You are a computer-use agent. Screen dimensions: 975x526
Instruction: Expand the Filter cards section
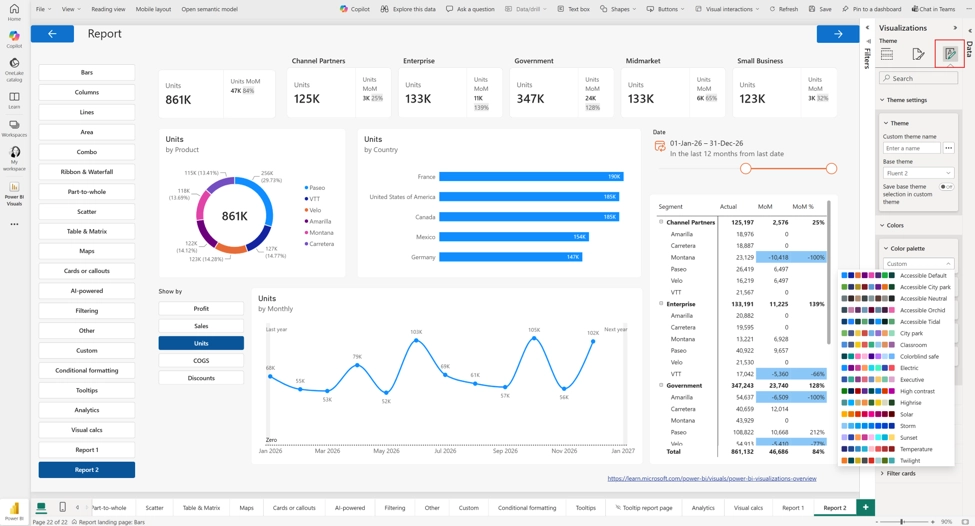point(899,473)
